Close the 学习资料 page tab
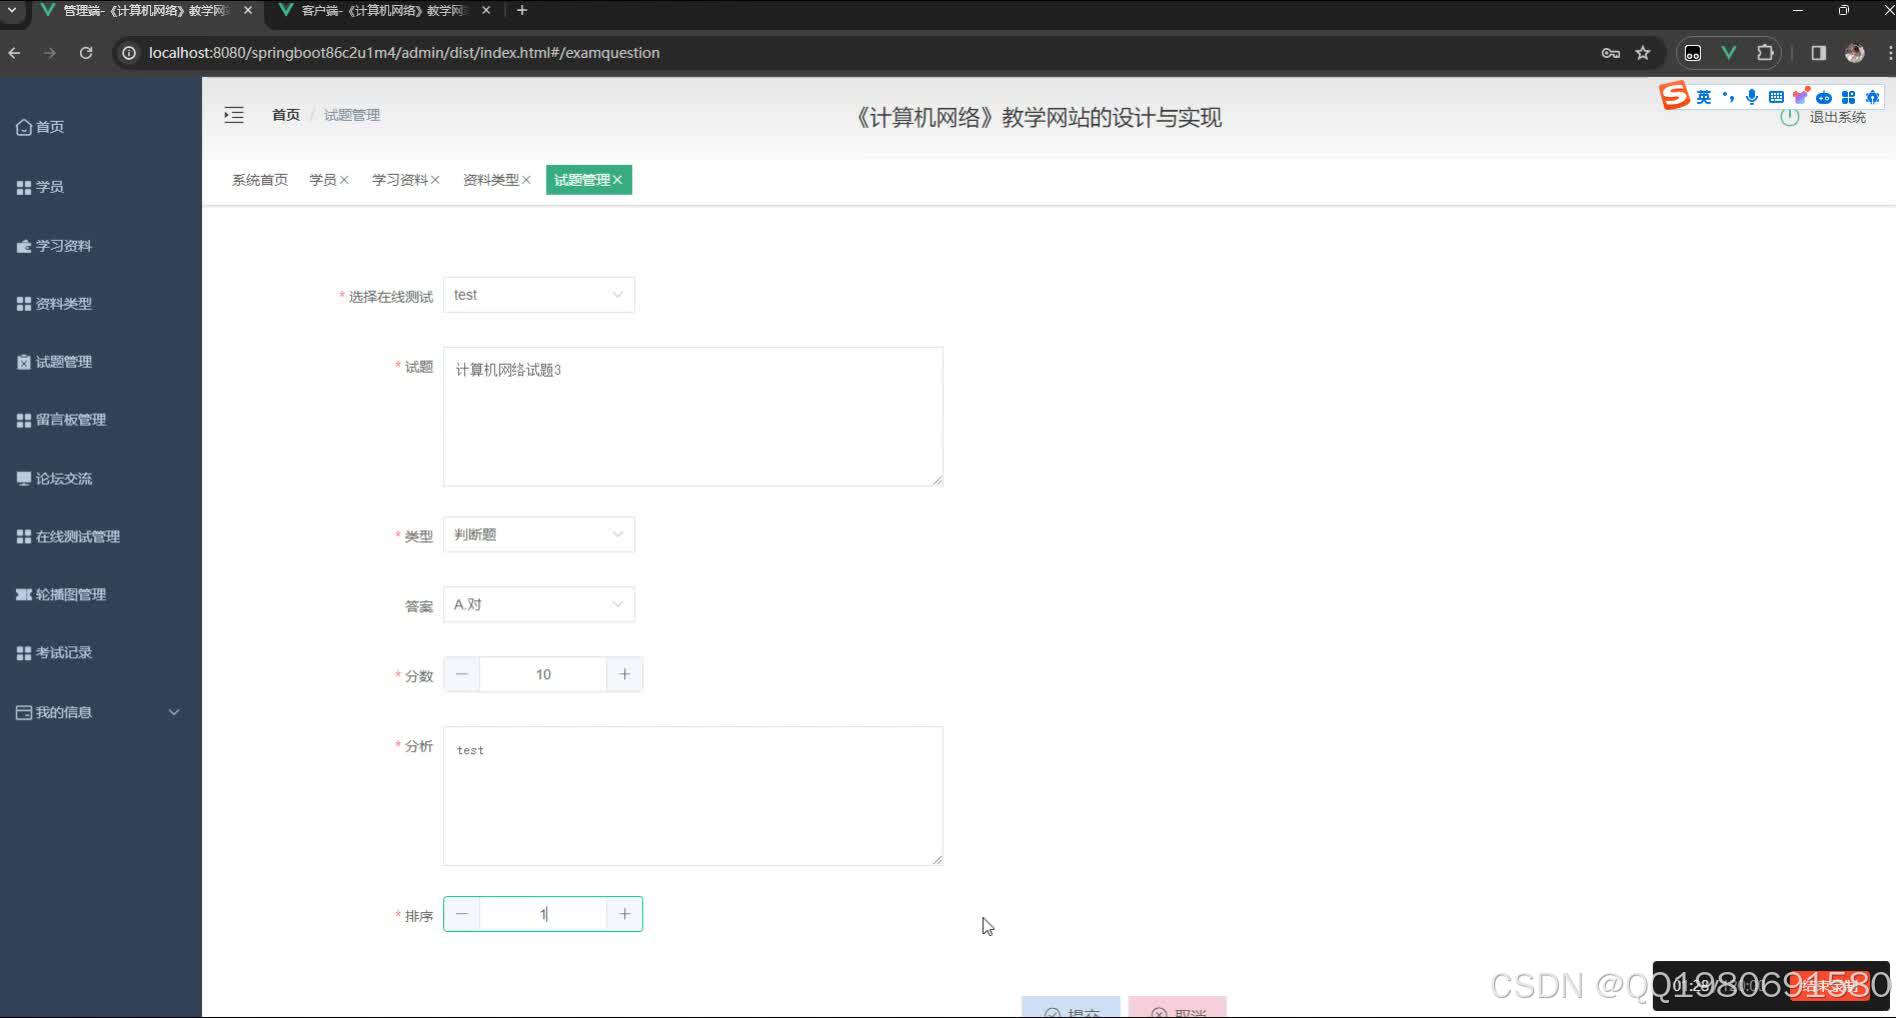1896x1018 pixels. 435,180
